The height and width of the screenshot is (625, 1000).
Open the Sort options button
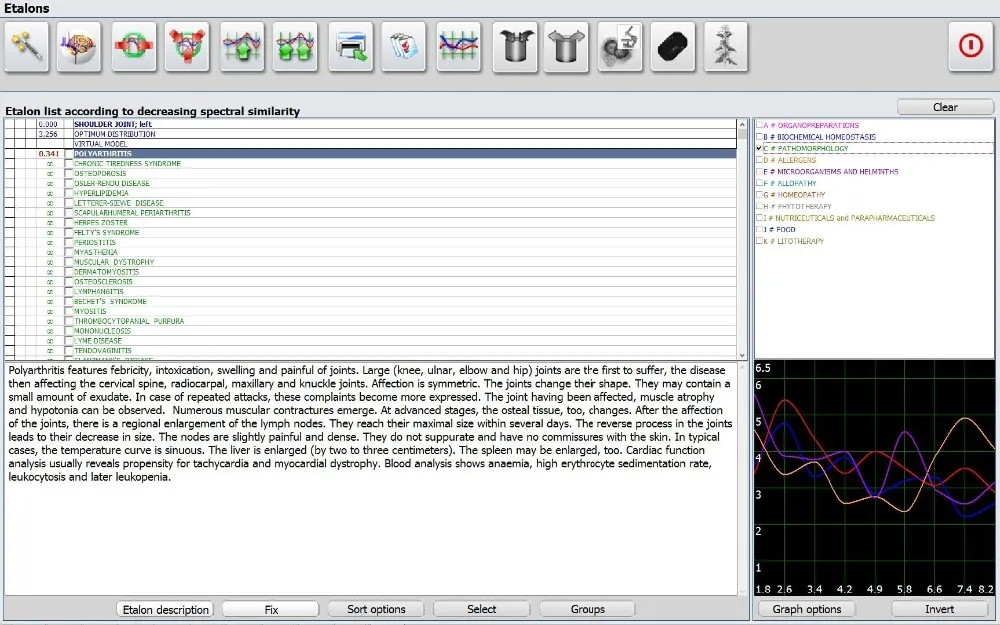tap(376, 609)
